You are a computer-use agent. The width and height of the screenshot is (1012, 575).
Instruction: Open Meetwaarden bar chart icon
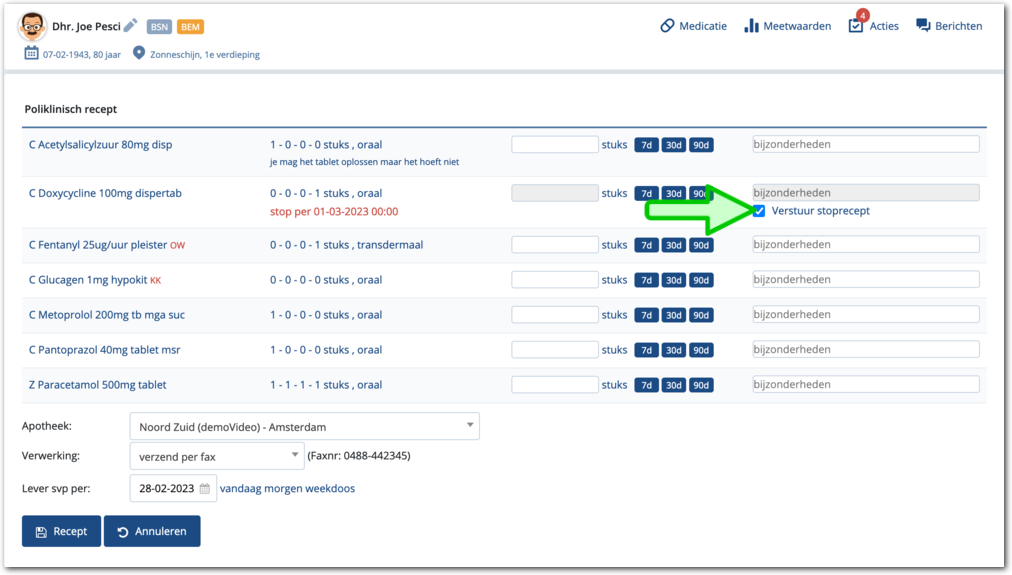(752, 26)
